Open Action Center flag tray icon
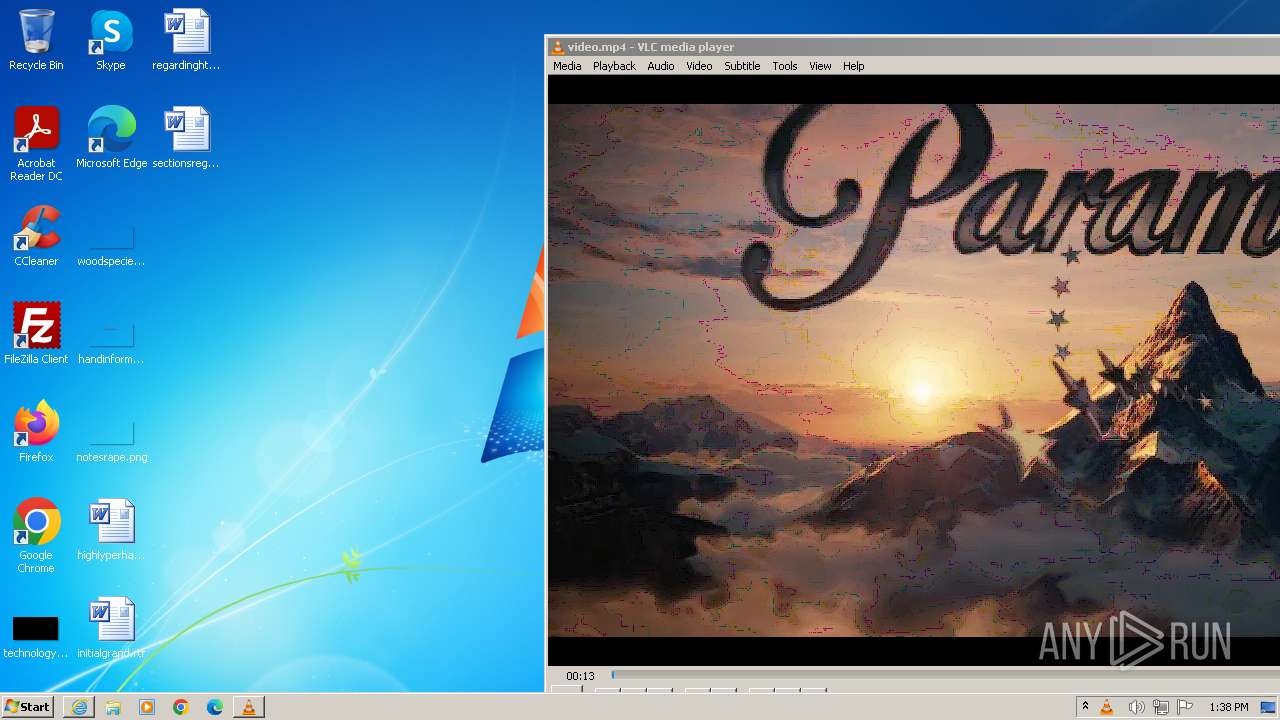The width and height of the screenshot is (1280, 720). (x=1185, y=707)
